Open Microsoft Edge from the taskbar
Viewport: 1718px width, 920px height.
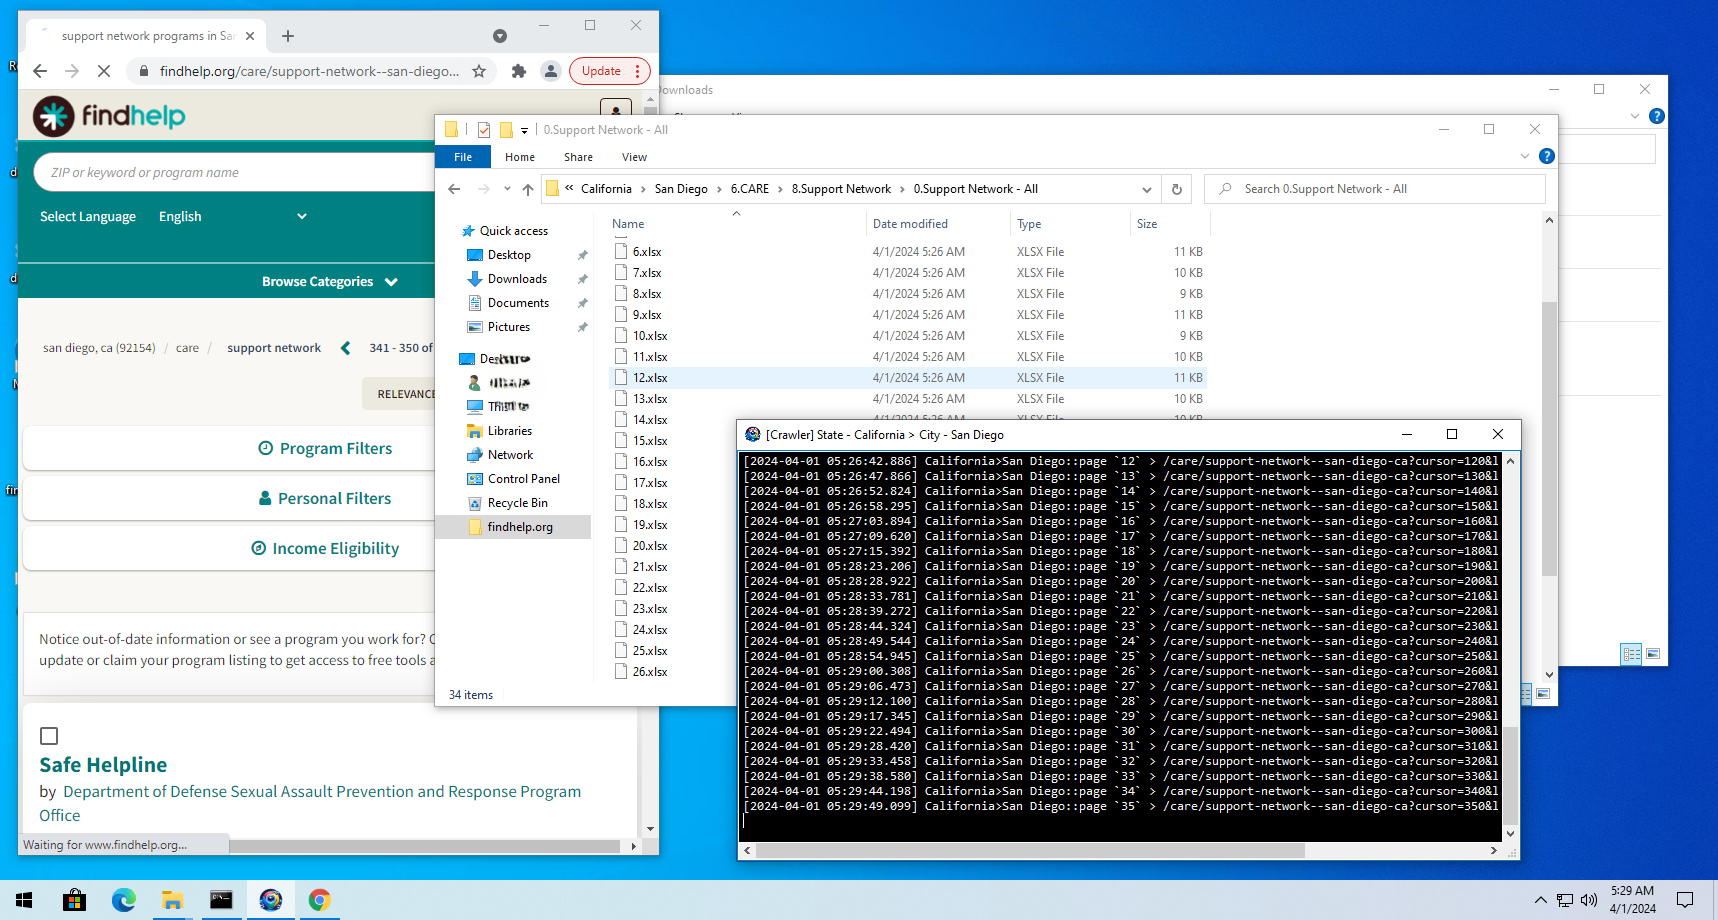123,900
